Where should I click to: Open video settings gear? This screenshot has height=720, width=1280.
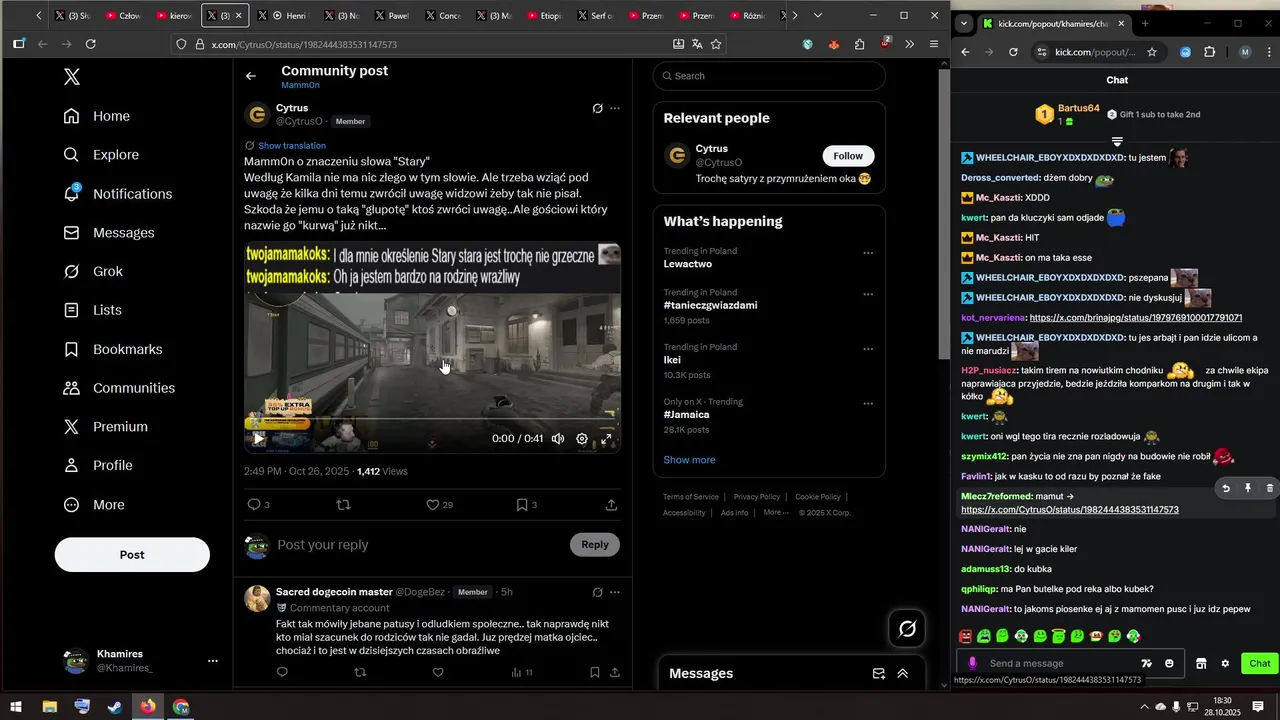[582, 438]
